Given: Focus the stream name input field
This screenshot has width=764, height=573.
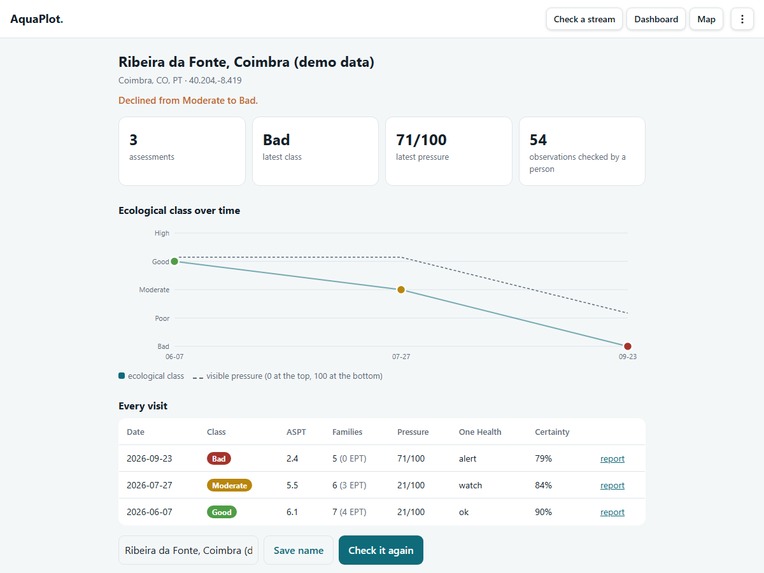Looking at the screenshot, I should click(x=189, y=550).
